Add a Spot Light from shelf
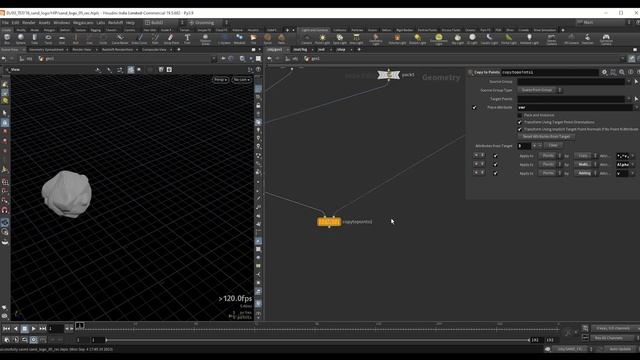The height and width of the screenshot is (360, 640). (340, 39)
